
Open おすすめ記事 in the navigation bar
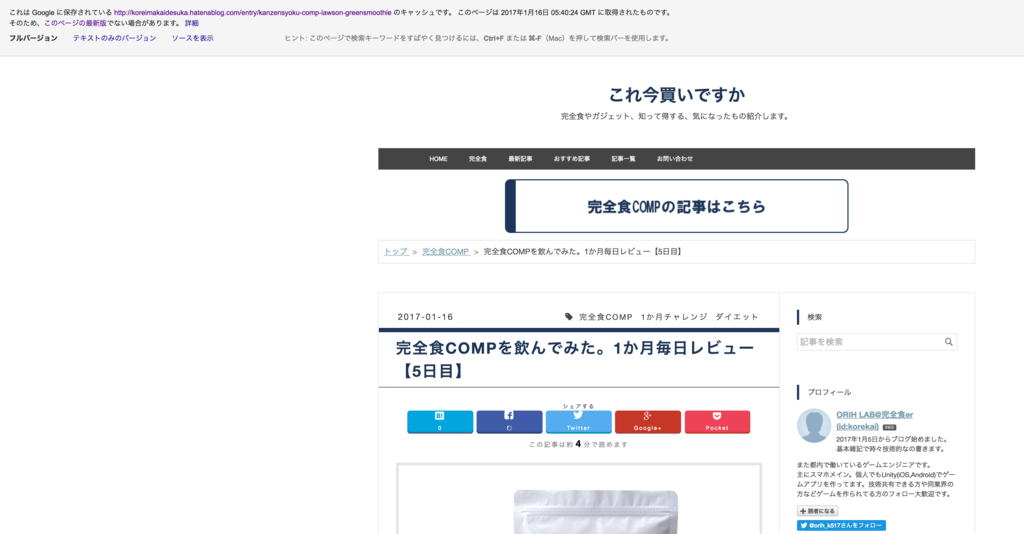click(x=572, y=159)
